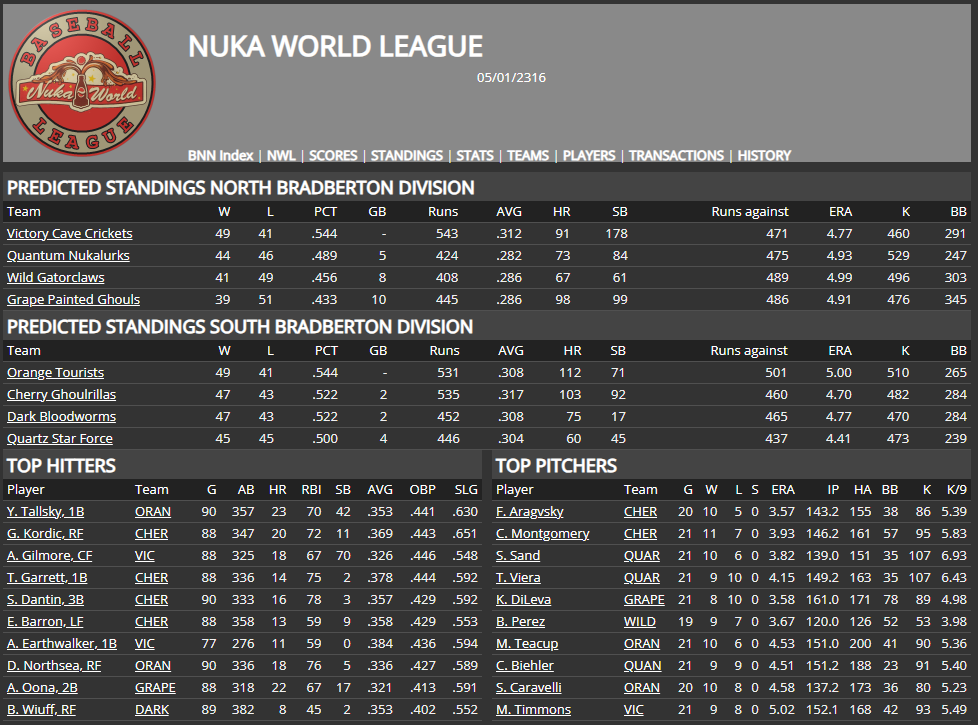
Task: Open the Victory Cave Crickets team page
Action: 69,233
